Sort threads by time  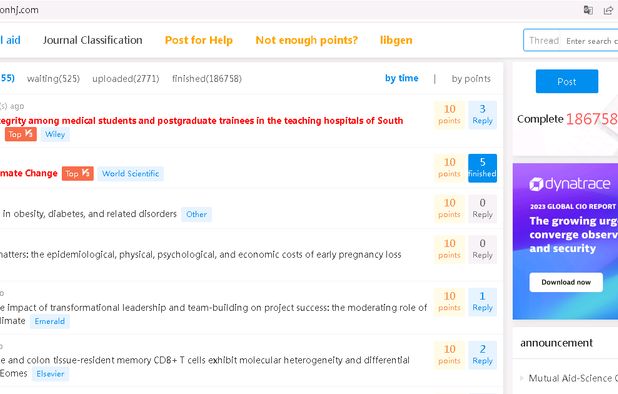pyautogui.click(x=402, y=78)
